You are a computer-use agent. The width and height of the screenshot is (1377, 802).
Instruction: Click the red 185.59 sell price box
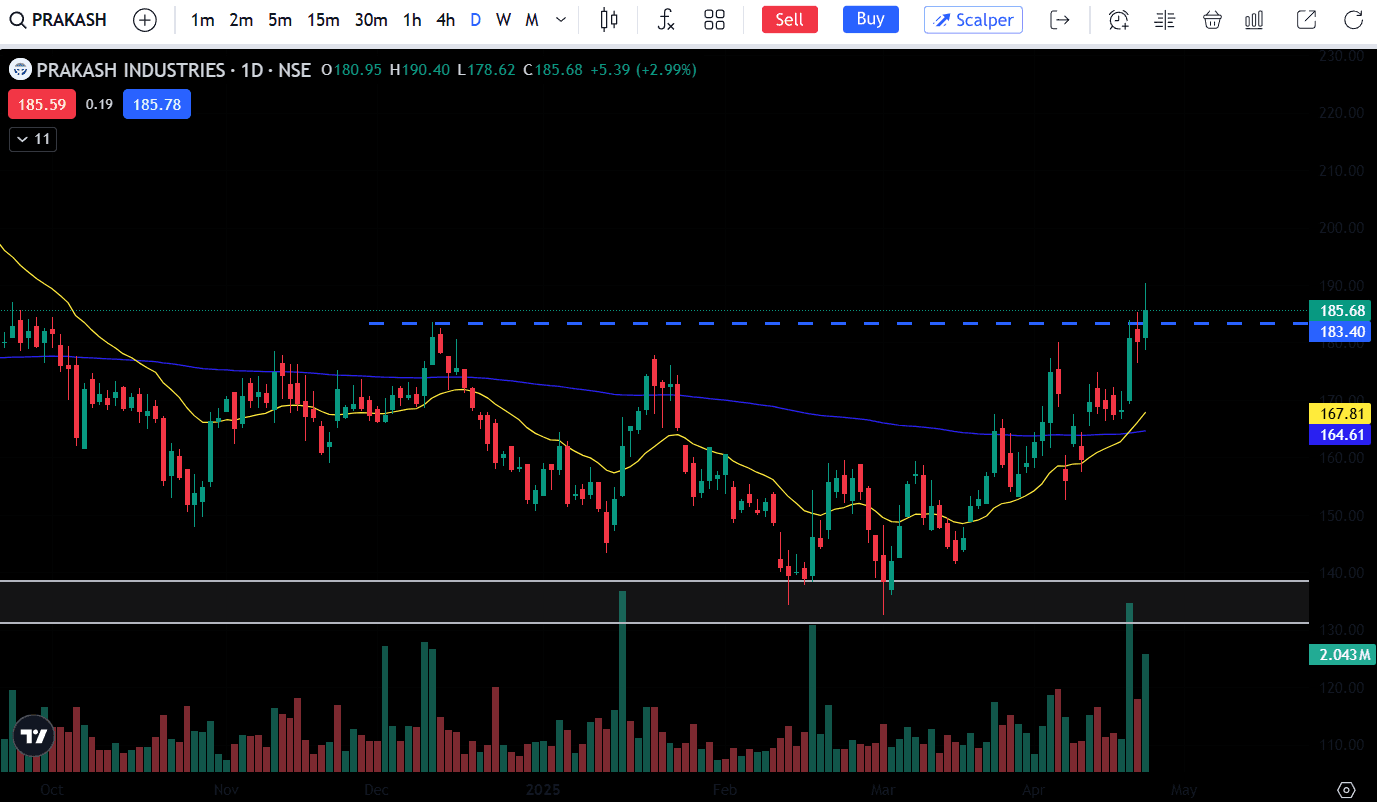42,104
